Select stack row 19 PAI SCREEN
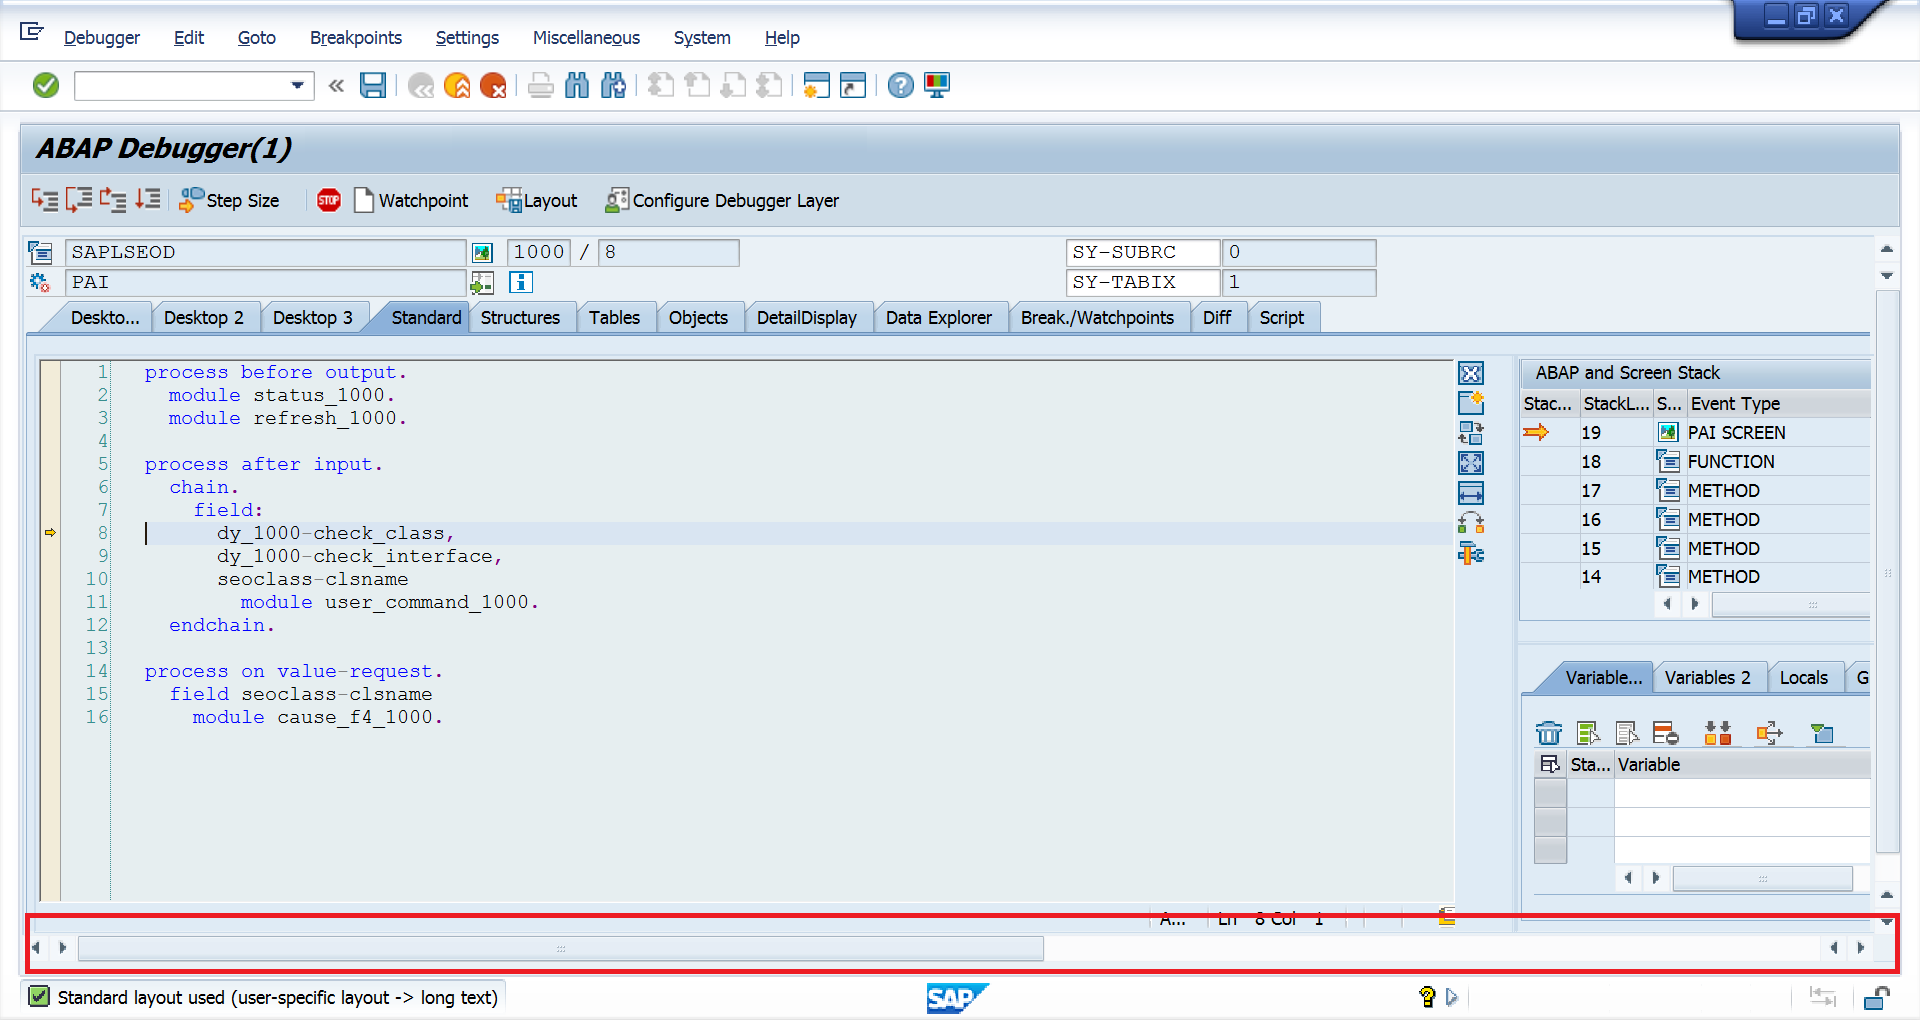1920x1020 pixels. pos(1695,432)
